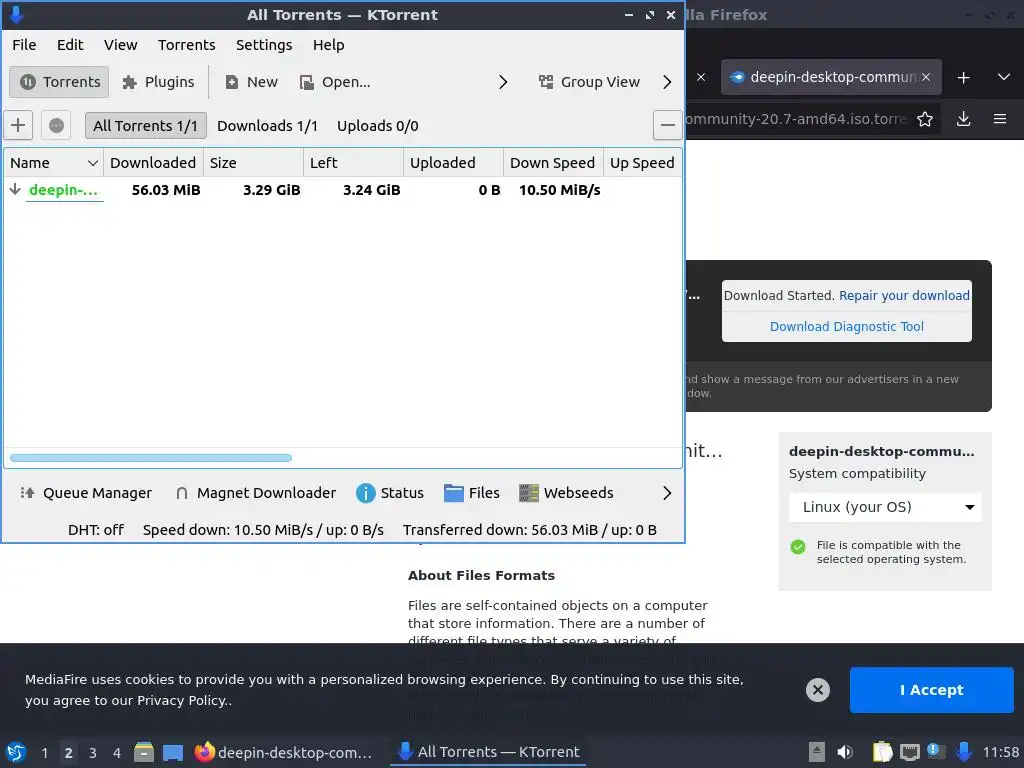The width and height of the screenshot is (1024, 768).
Task: Toggle the Torrents pause button in KTorrent toolbar
Action: click(x=59, y=82)
